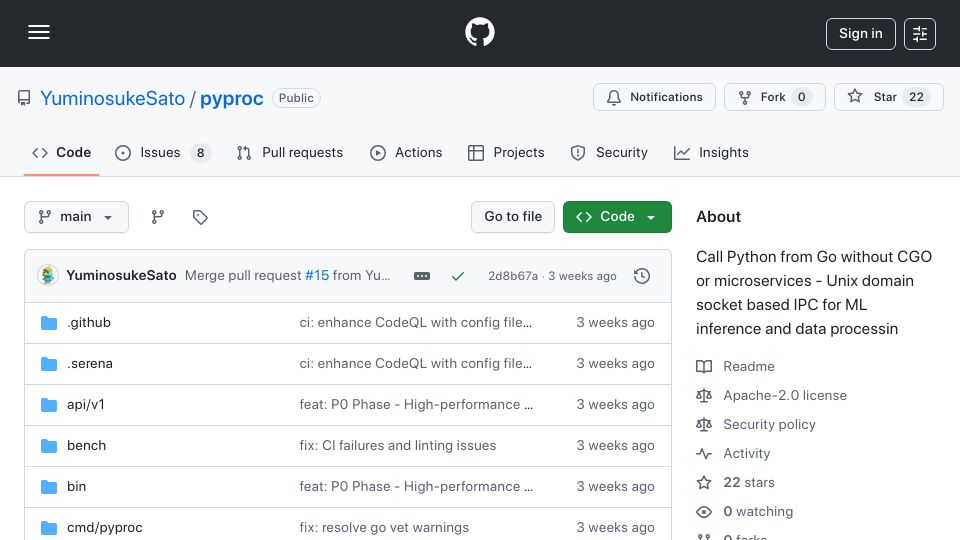The height and width of the screenshot is (540, 960).
Task: Click the Notifications bell button
Action: 654,97
